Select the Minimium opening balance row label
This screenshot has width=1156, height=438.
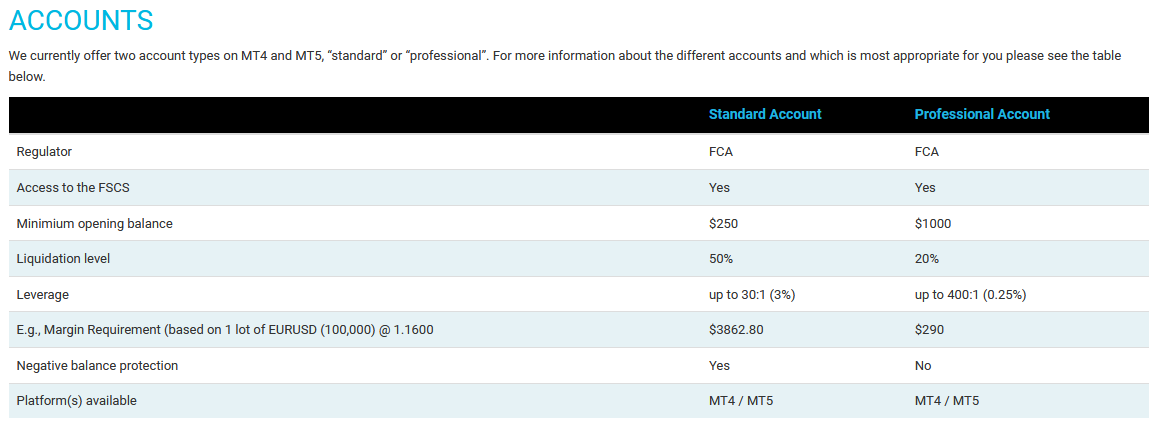tap(94, 223)
